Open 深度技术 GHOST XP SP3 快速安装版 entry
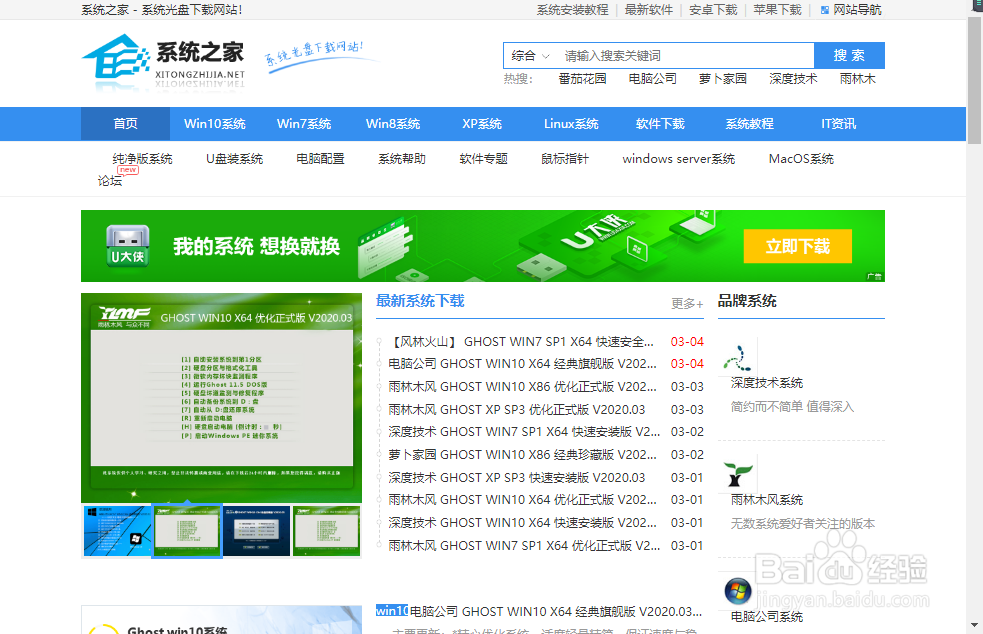 [x=517, y=478]
